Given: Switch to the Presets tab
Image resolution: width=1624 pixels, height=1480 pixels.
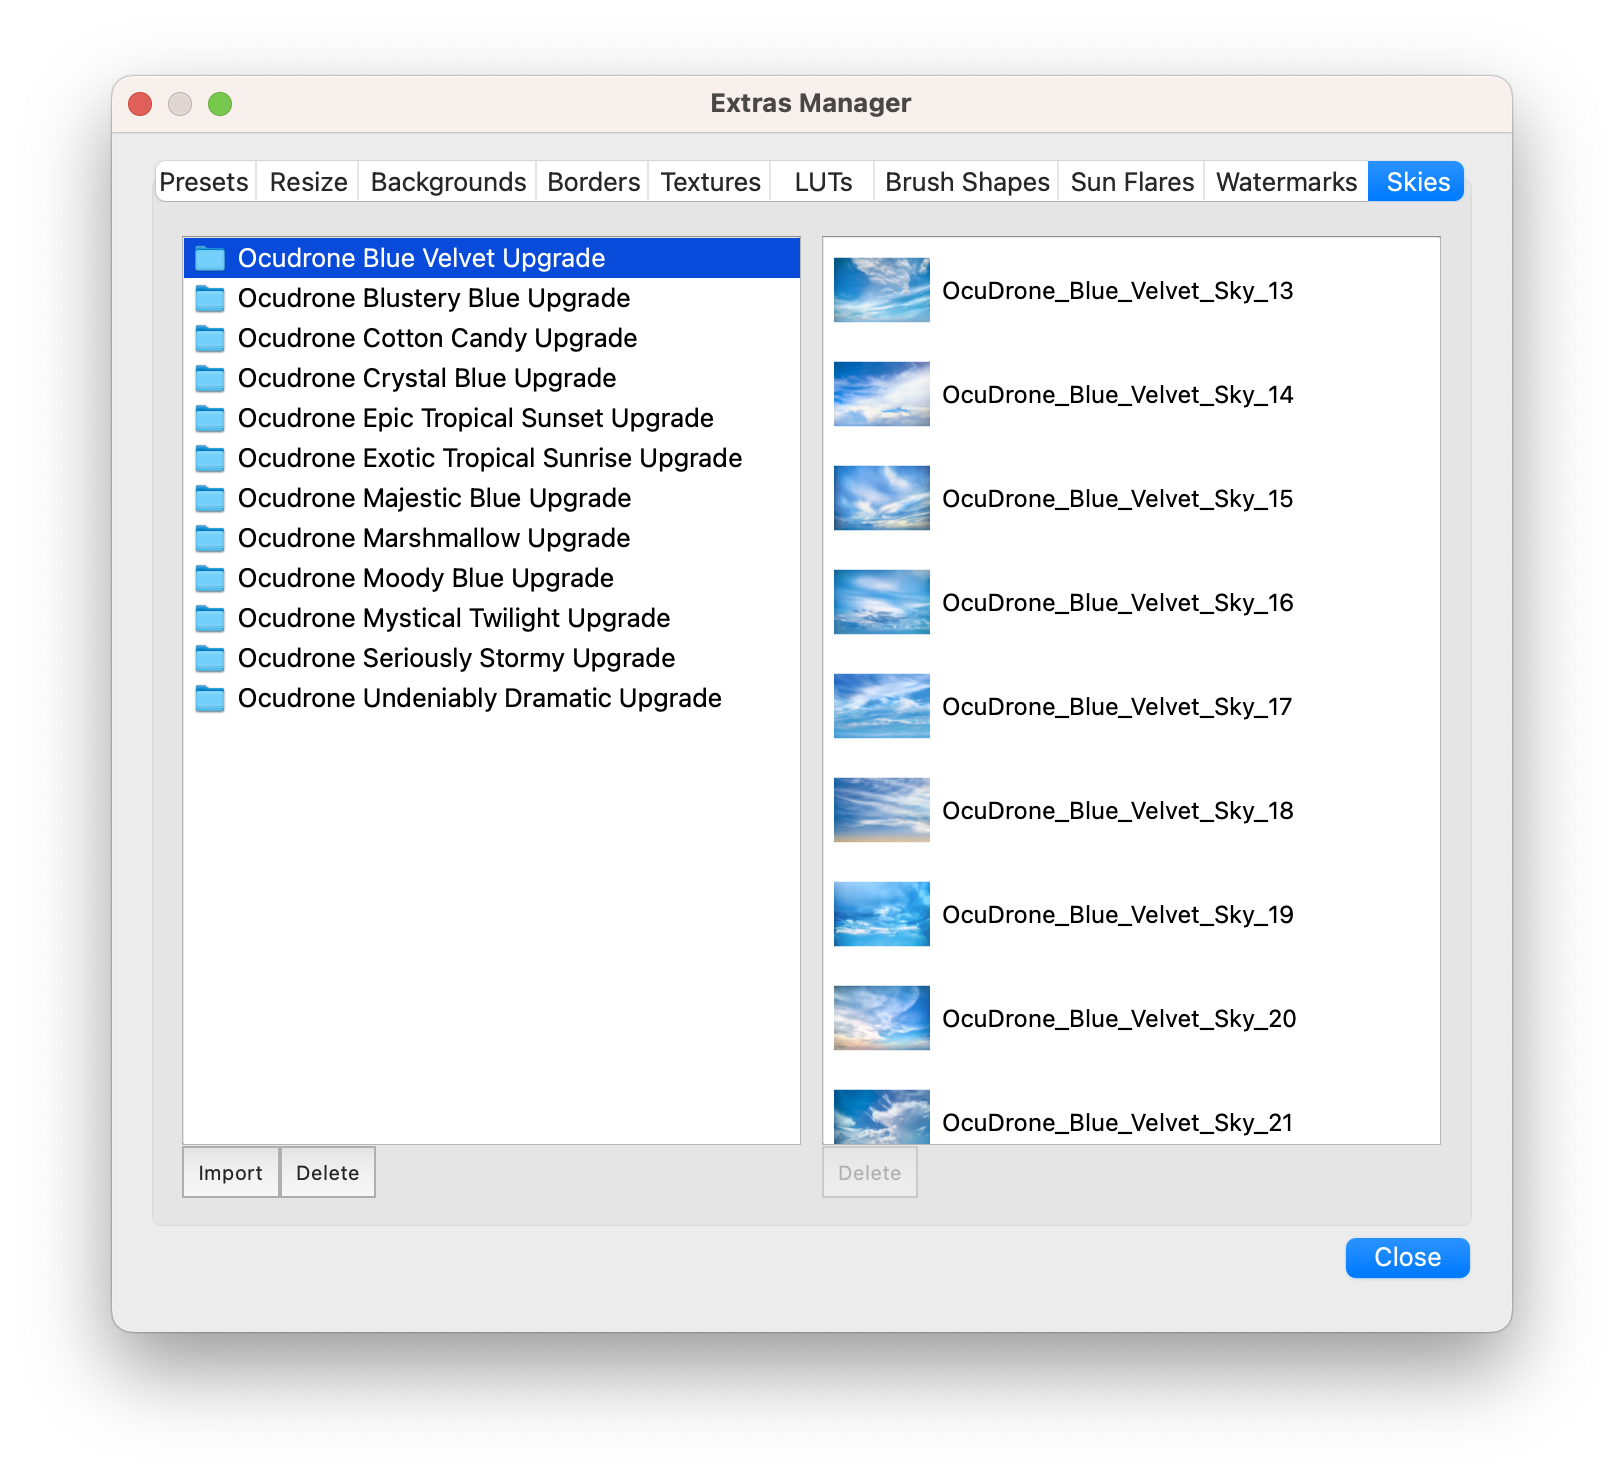Looking at the screenshot, I should (204, 182).
